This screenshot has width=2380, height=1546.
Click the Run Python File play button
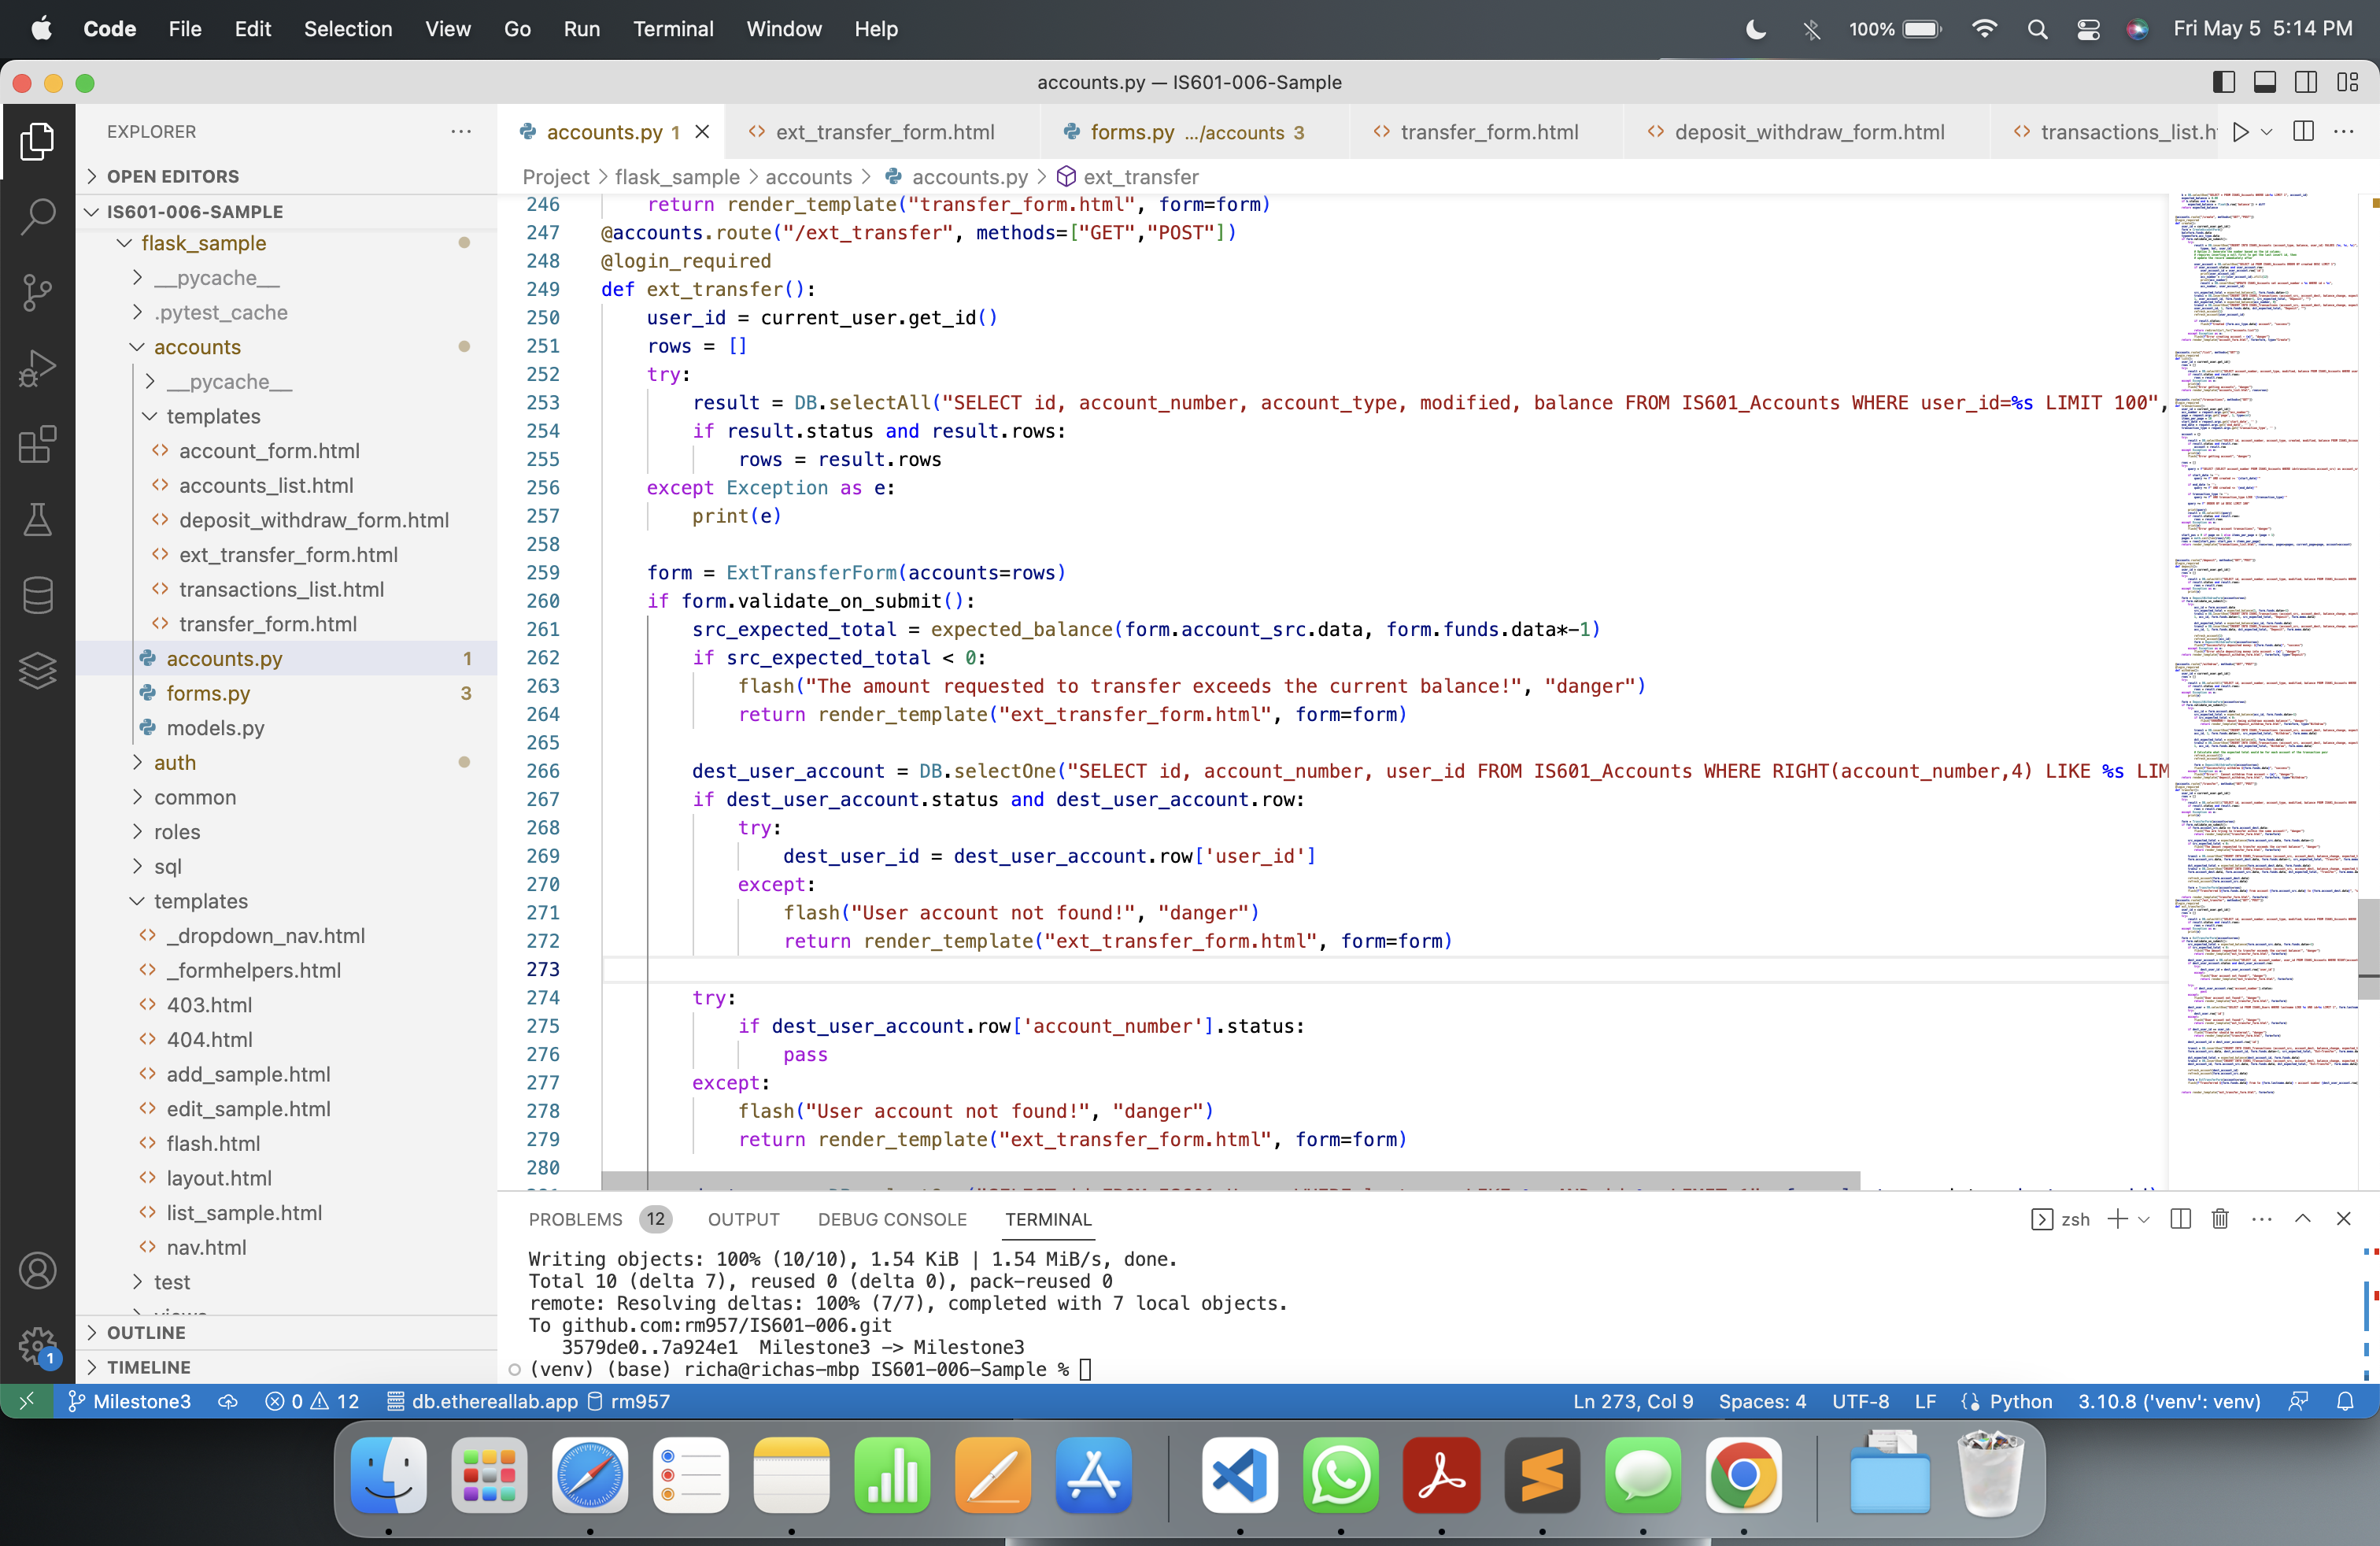pyautogui.click(x=2240, y=132)
